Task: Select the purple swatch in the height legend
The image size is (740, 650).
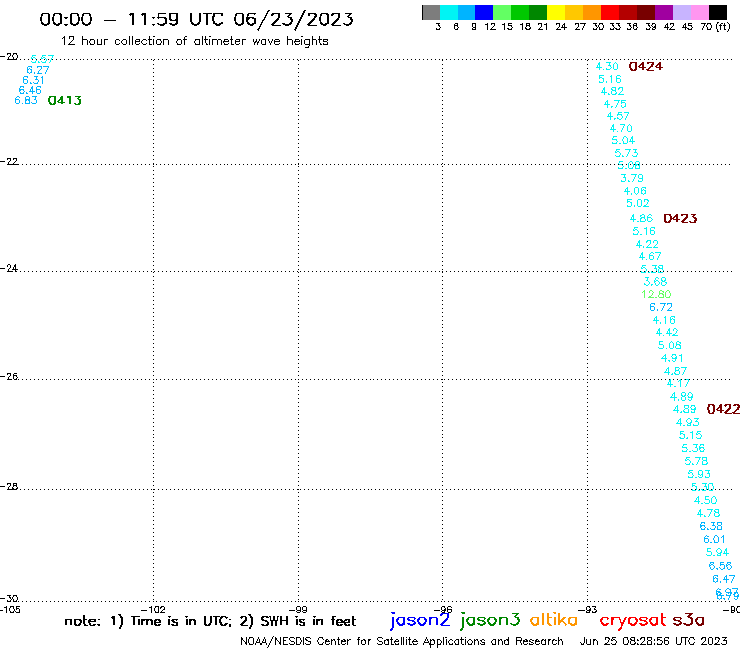Action: [664, 12]
